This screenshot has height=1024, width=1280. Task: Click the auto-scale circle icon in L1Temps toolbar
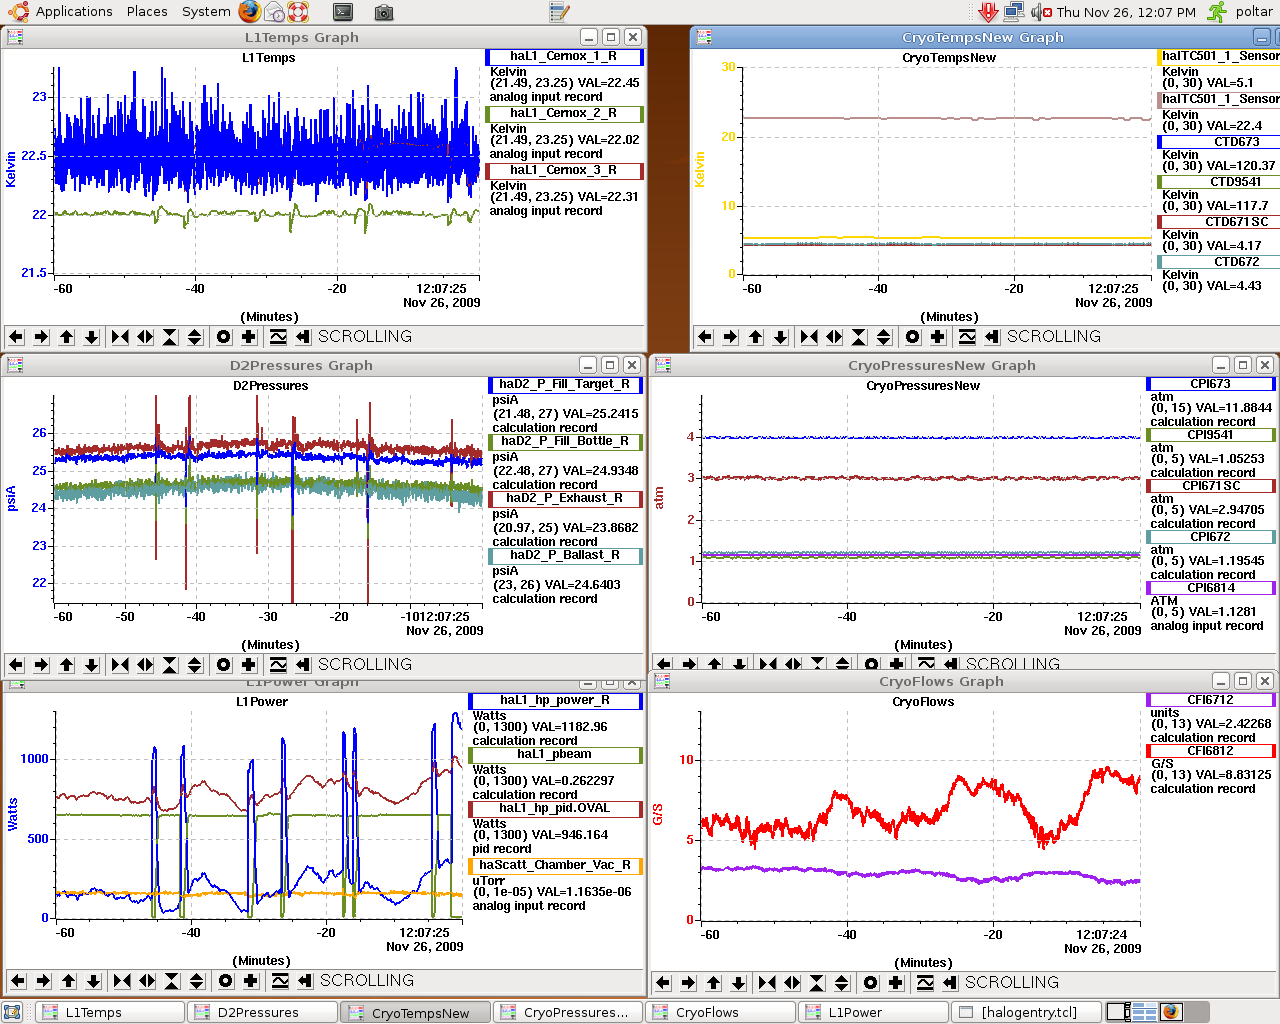point(224,337)
